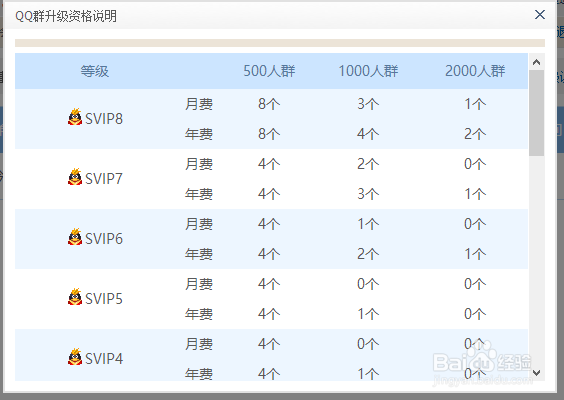Click SVIP8 年费 2000人群 value 2个
Image resolution: width=564 pixels, height=400 pixels.
pos(475,134)
